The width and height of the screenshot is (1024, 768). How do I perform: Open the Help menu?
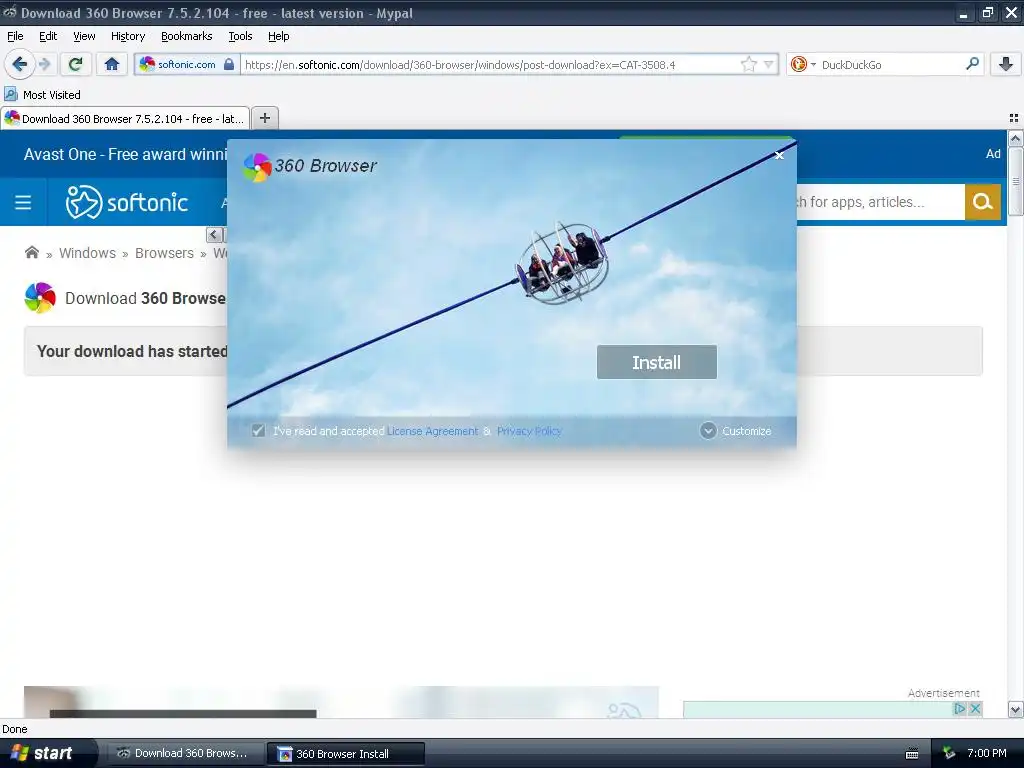point(278,36)
